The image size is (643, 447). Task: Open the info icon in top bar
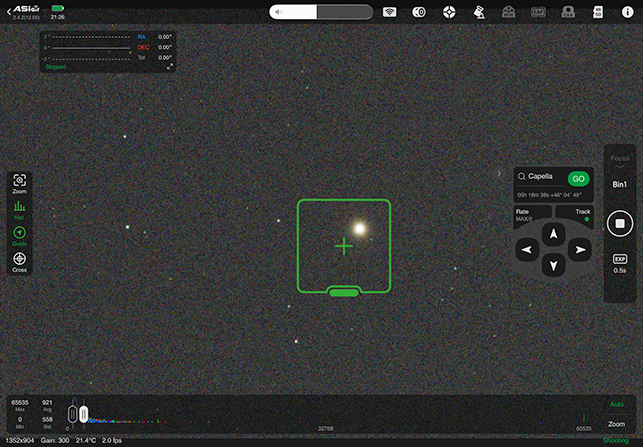point(627,12)
